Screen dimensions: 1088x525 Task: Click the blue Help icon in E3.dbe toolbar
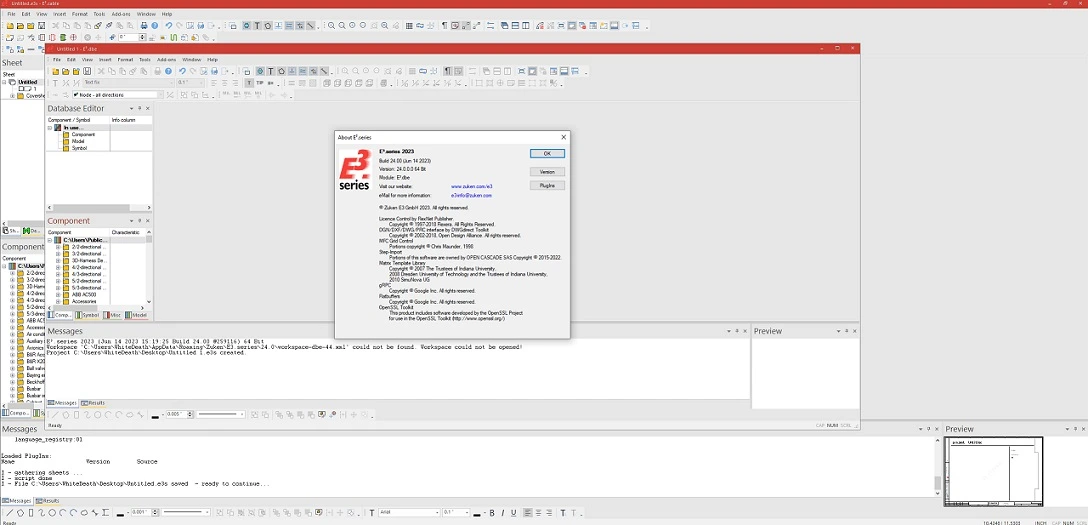pos(168,71)
